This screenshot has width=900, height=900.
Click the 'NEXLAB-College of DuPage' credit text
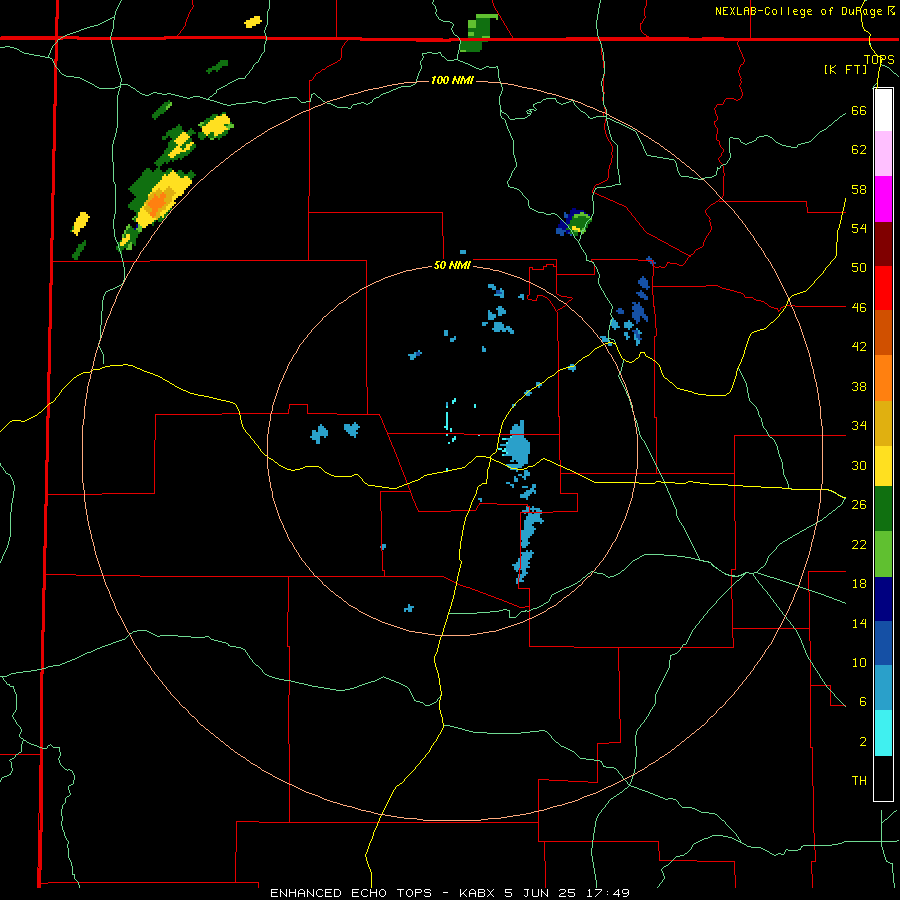[801, 11]
